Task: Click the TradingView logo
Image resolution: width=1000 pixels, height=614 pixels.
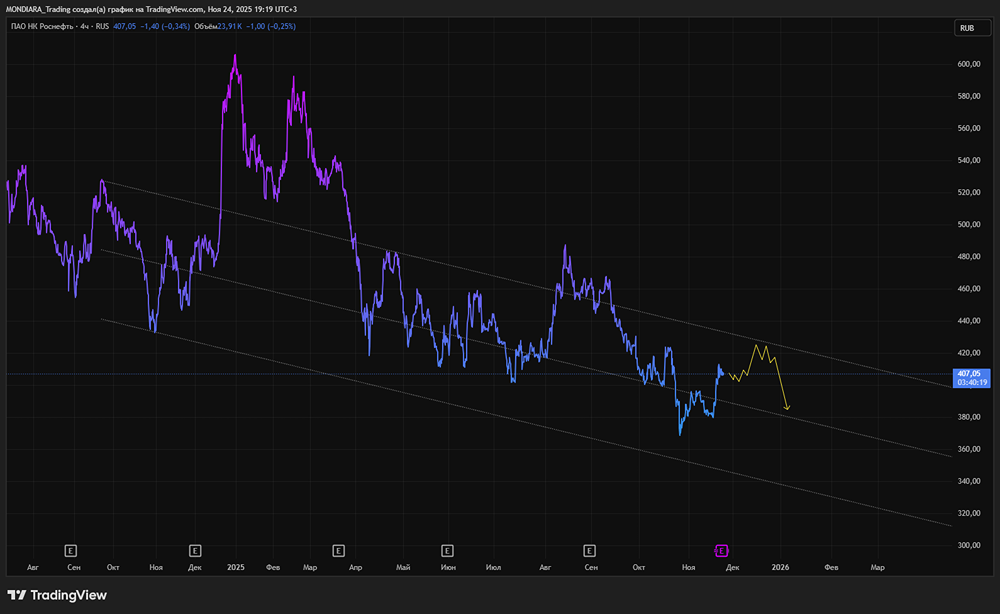Action: point(57,595)
